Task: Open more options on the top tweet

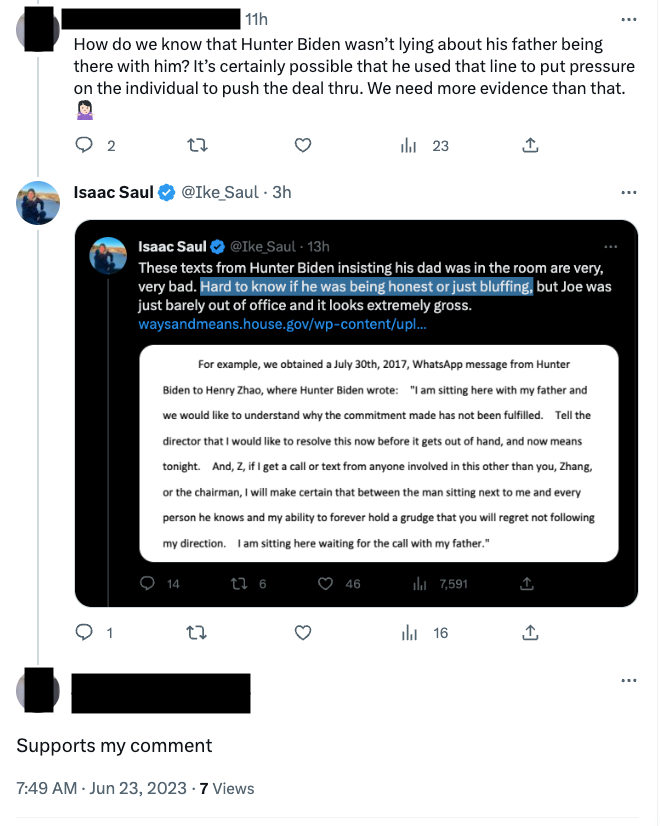Action: 628,20
